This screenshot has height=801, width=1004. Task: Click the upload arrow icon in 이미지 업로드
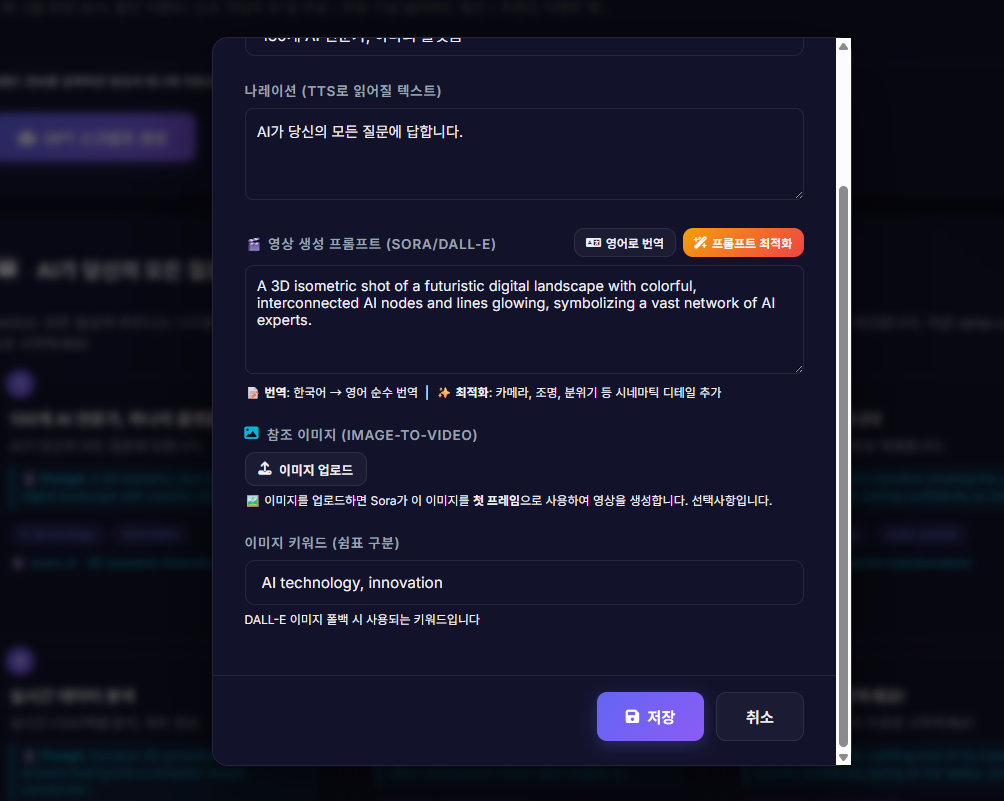(264, 469)
